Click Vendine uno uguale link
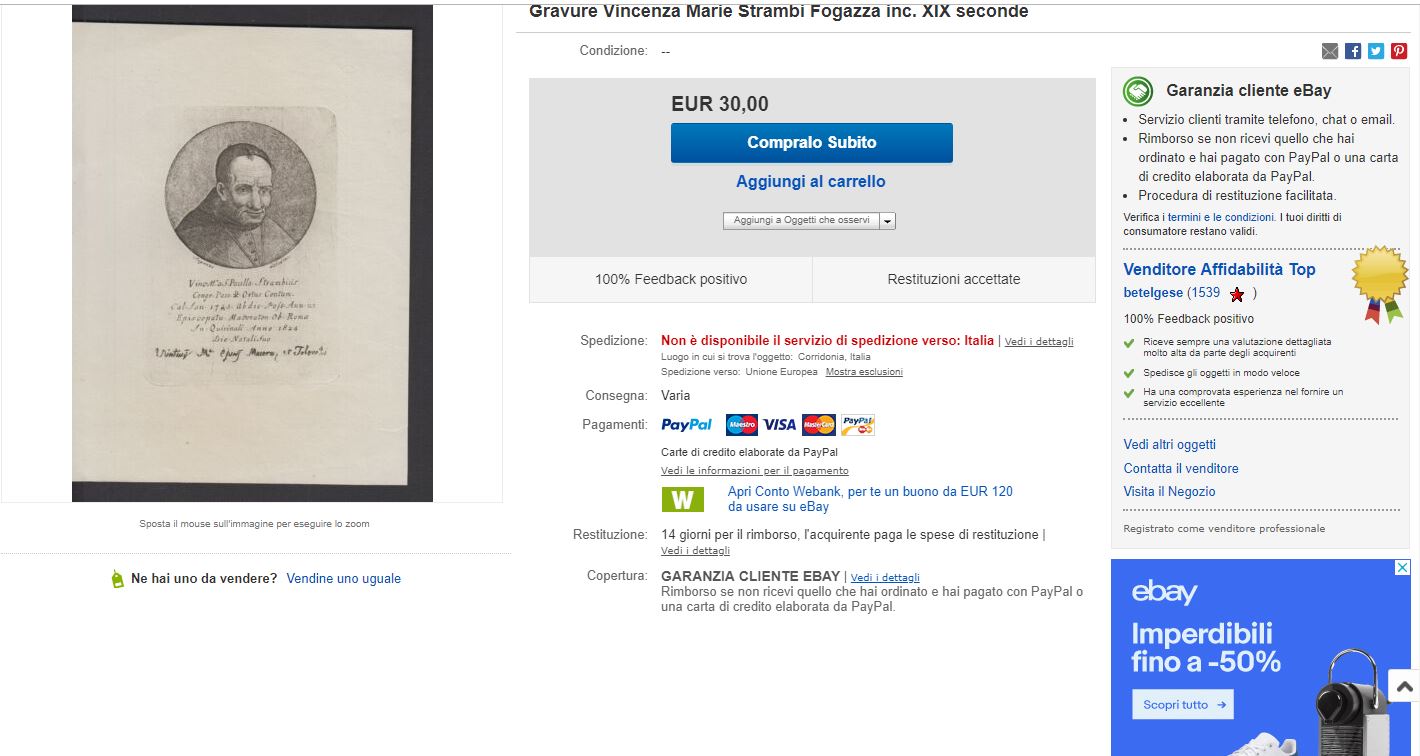This screenshot has height=756, width=1420. coord(344,578)
